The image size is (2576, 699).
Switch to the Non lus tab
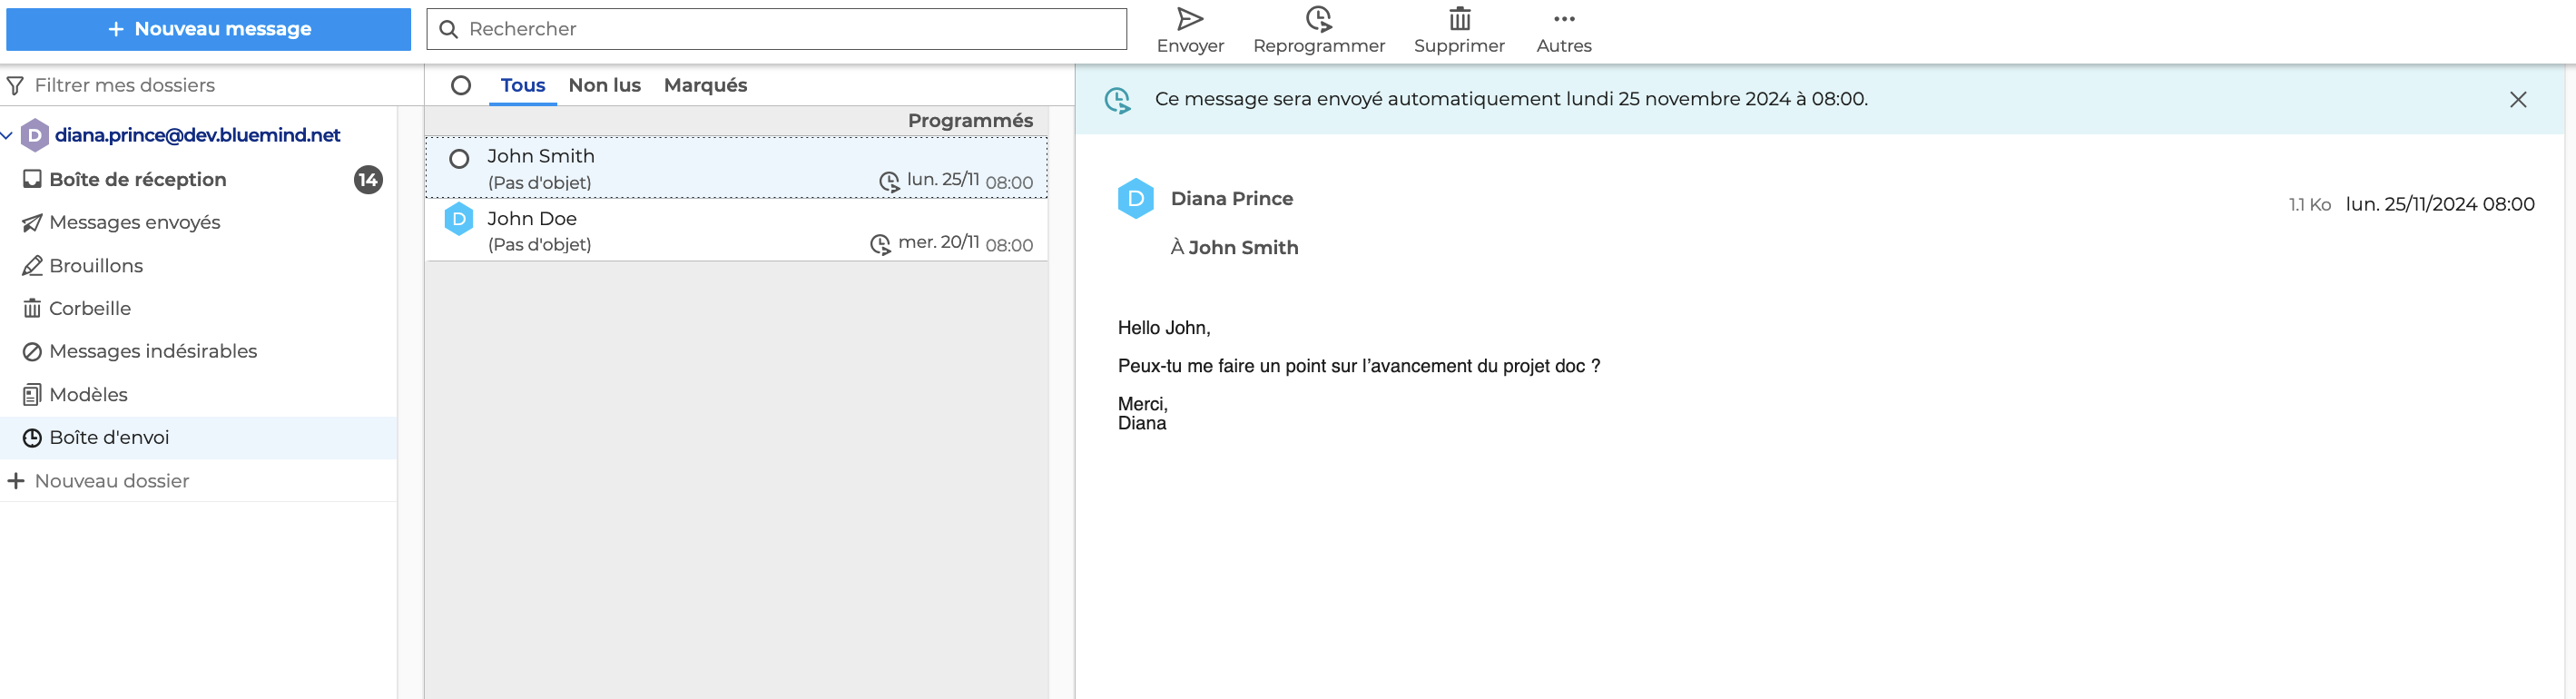coord(604,86)
